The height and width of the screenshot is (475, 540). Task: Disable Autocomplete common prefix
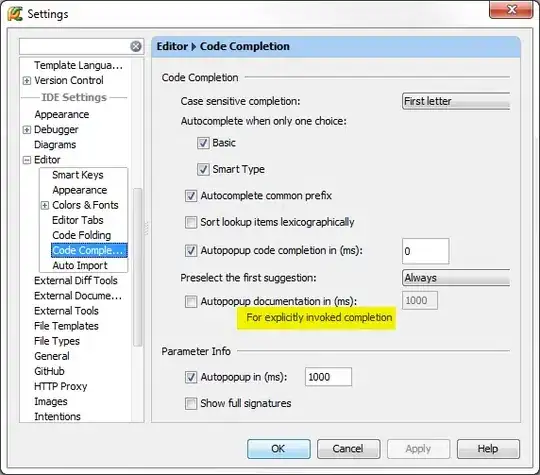(191, 196)
